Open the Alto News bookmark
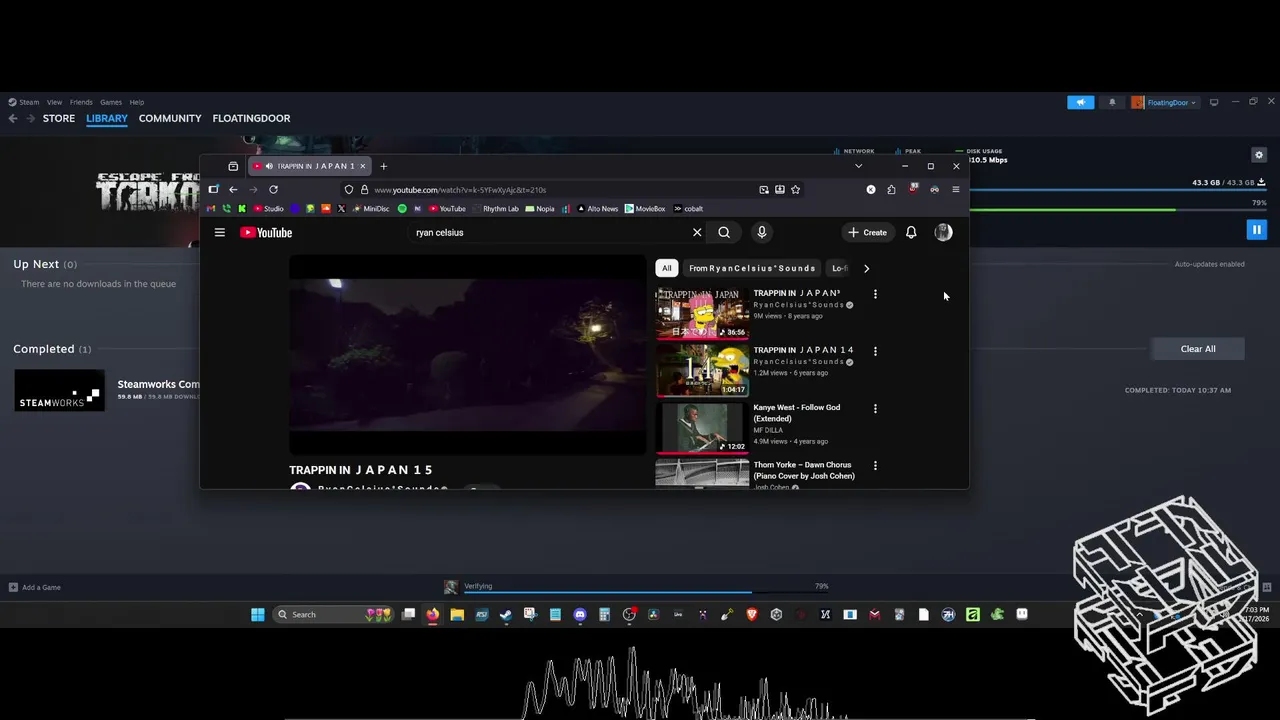This screenshot has width=1280, height=720. point(597,209)
